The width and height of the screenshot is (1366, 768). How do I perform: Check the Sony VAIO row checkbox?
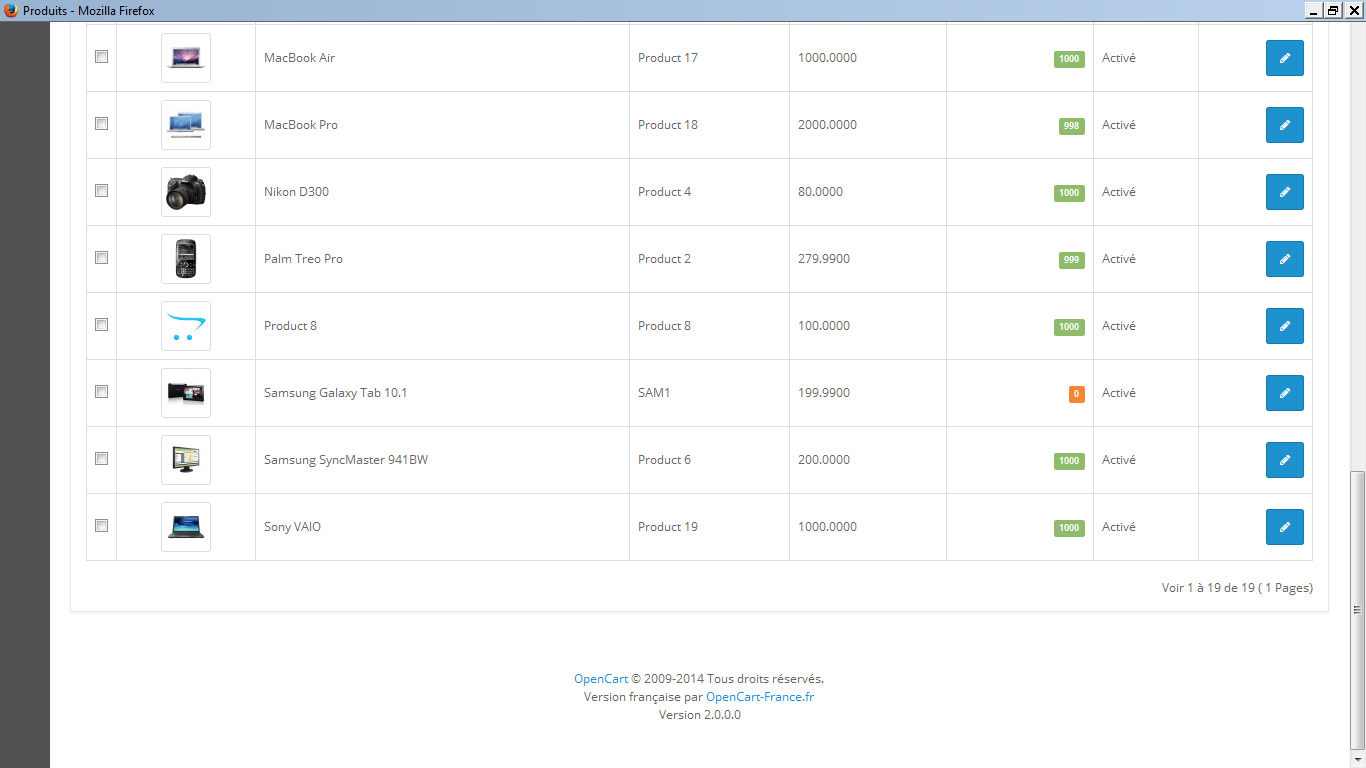(101, 525)
